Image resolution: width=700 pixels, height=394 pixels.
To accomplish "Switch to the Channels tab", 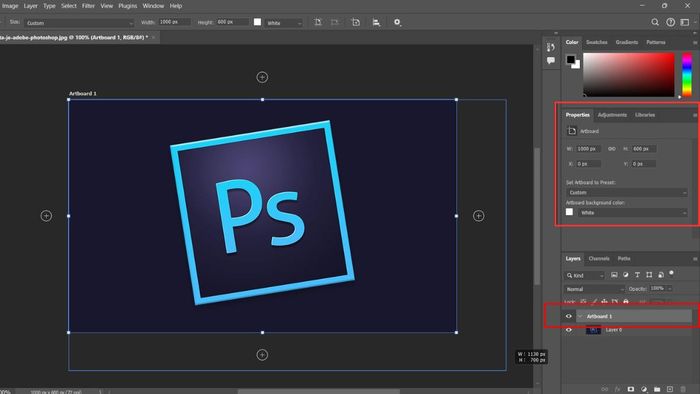I will [599, 259].
